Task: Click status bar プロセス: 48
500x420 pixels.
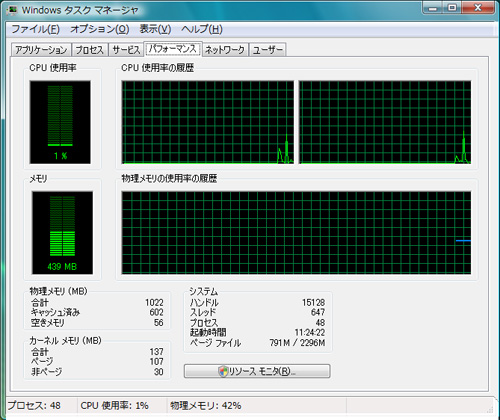Action: [x=34, y=406]
